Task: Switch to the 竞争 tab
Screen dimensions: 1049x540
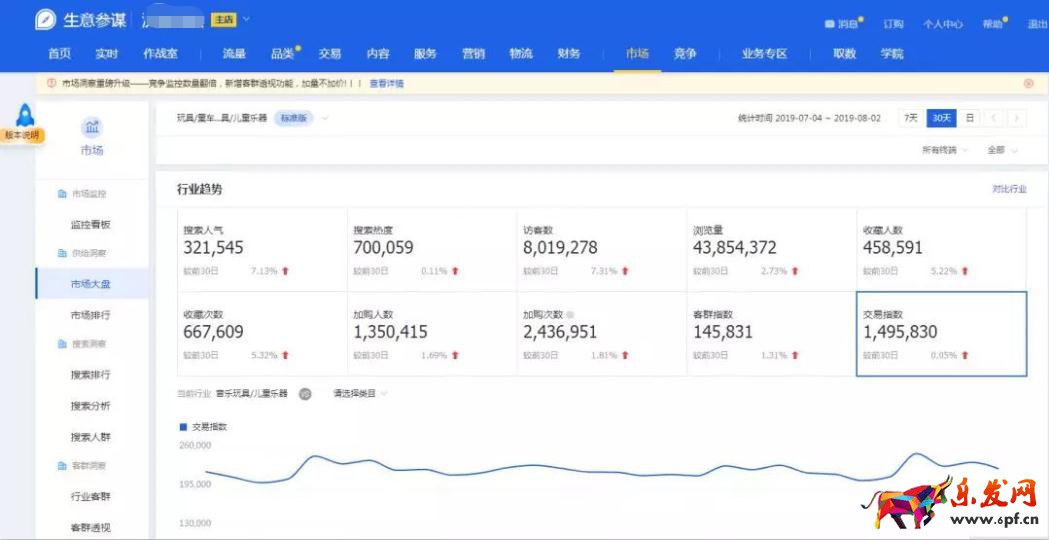Action: pyautogui.click(x=684, y=54)
